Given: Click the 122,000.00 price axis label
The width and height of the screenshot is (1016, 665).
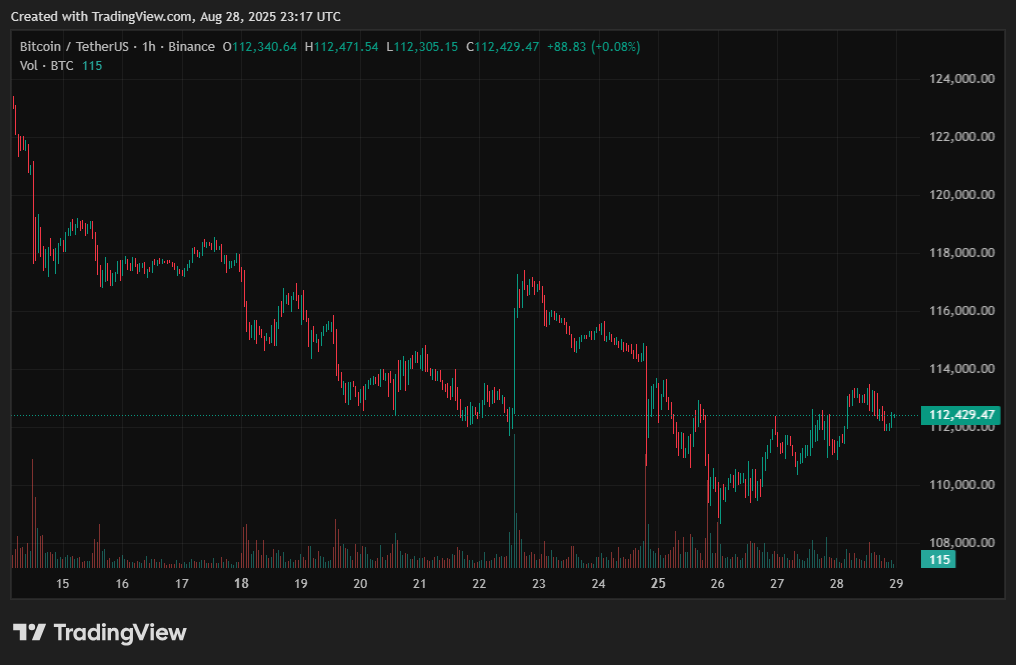Looking at the screenshot, I should click(x=962, y=137).
